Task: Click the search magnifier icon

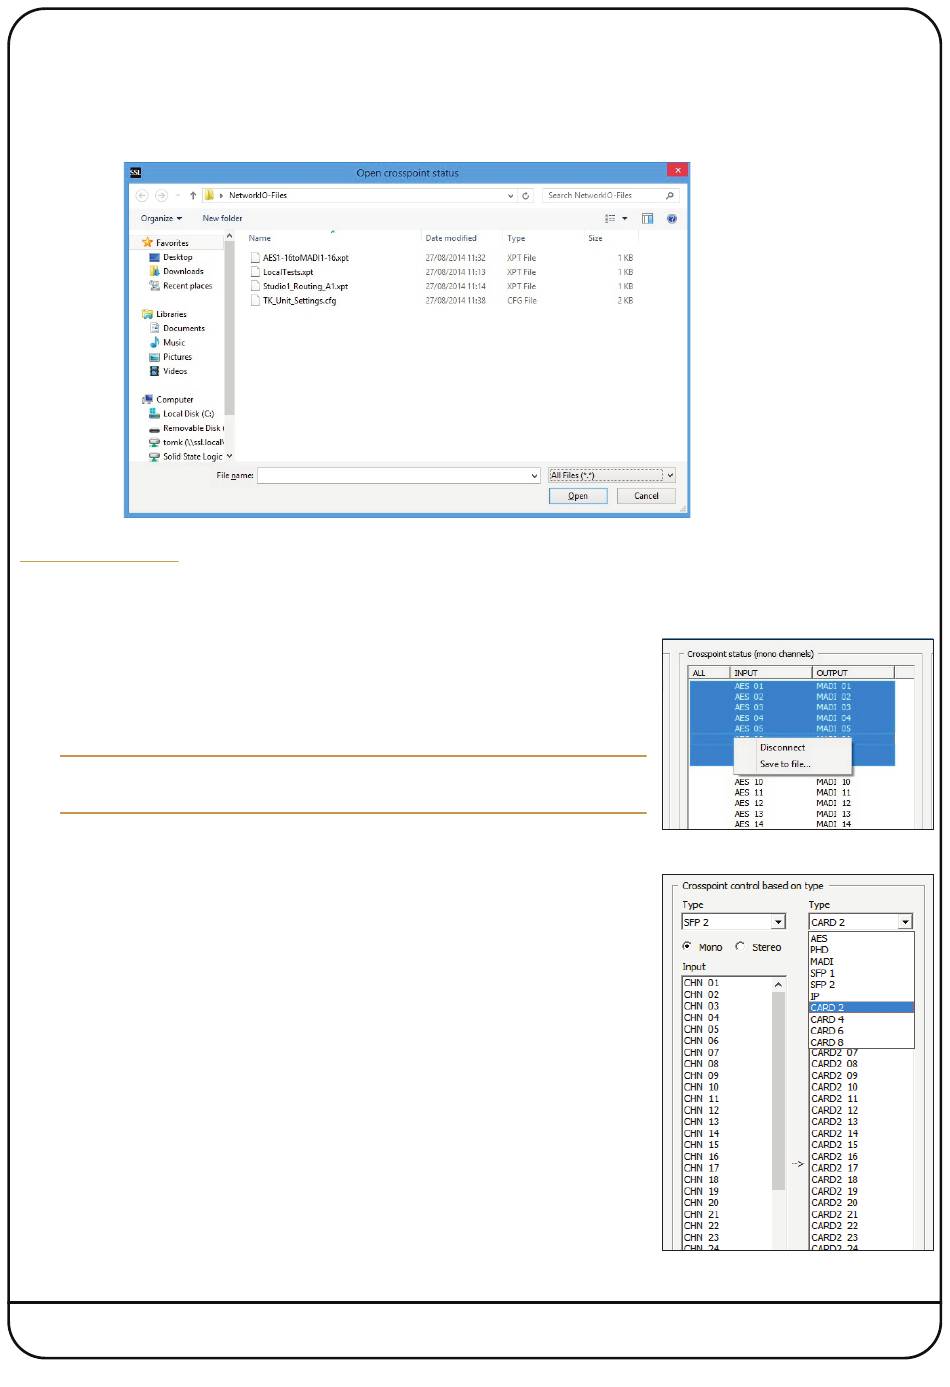Action: (x=669, y=196)
